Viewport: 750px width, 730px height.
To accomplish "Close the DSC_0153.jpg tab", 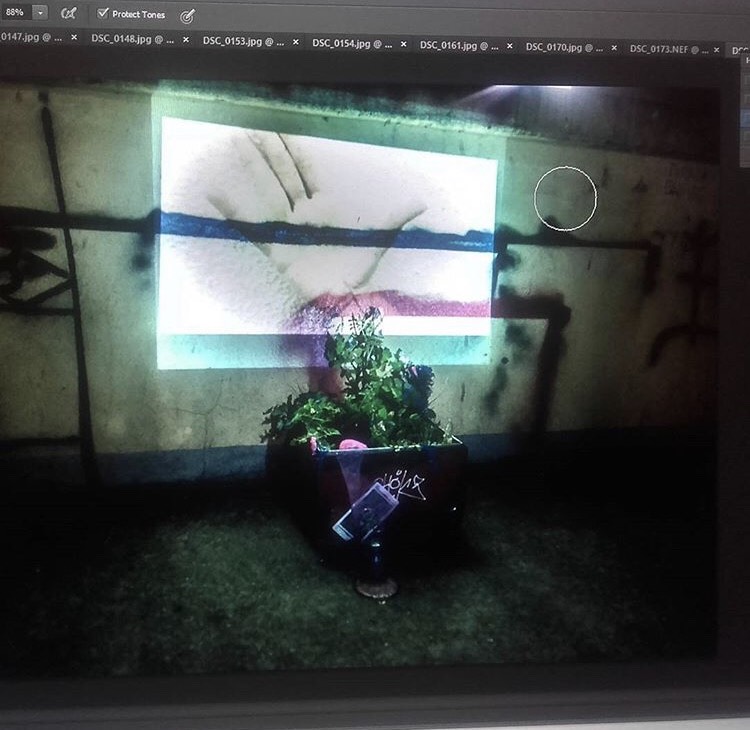I will pyautogui.click(x=294, y=43).
